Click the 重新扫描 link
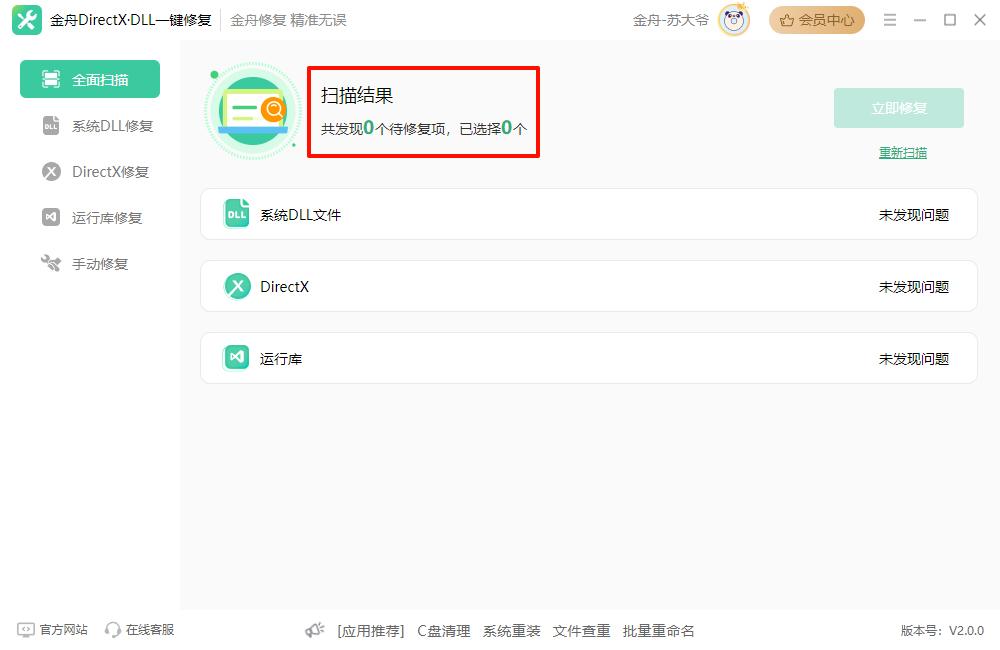This screenshot has width=1000, height=650. pyautogui.click(x=902, y=153)
